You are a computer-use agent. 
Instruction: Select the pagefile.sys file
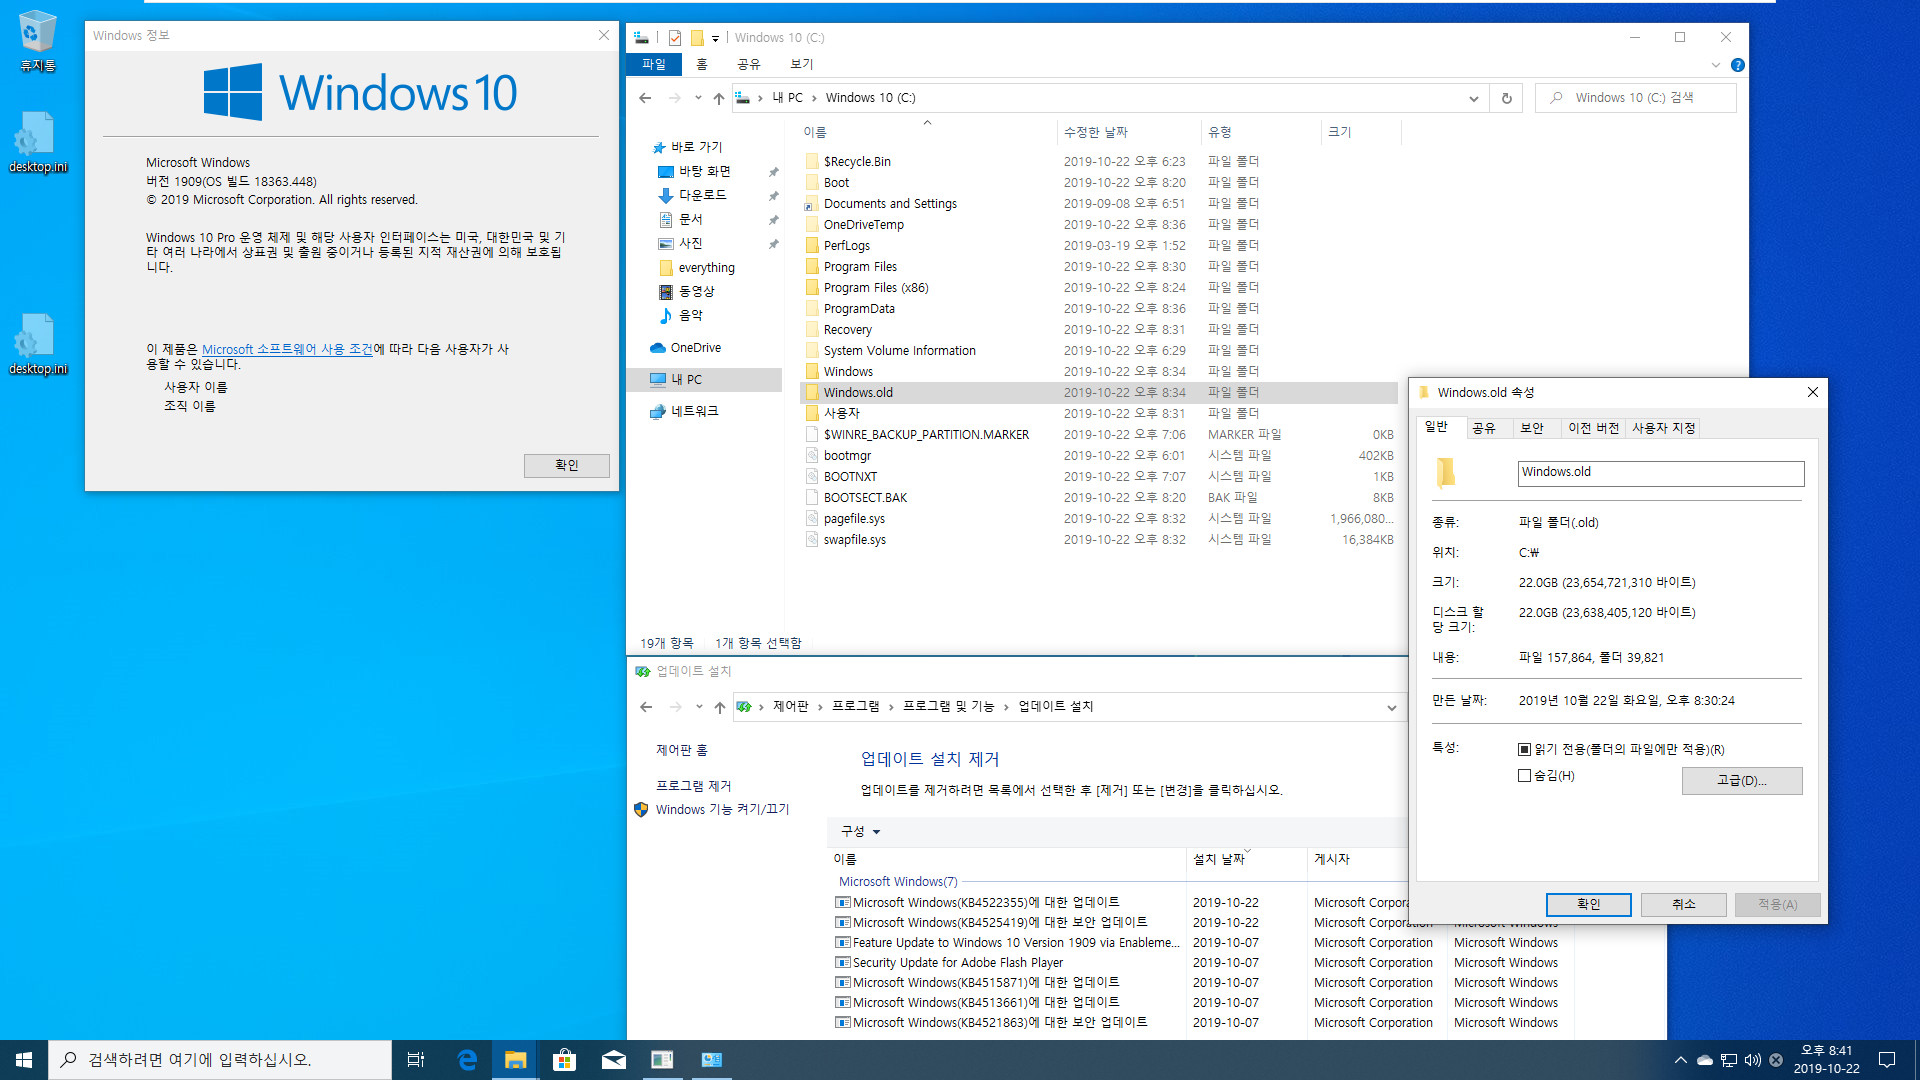(854, 519)
